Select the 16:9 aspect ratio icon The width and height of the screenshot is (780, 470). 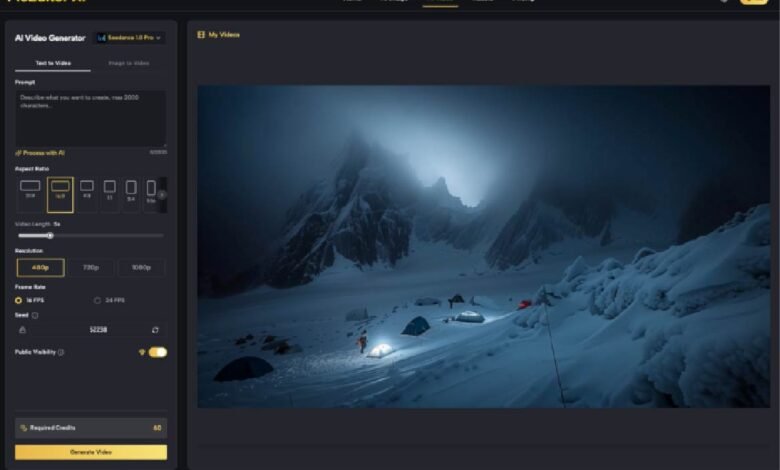[60, 186]
